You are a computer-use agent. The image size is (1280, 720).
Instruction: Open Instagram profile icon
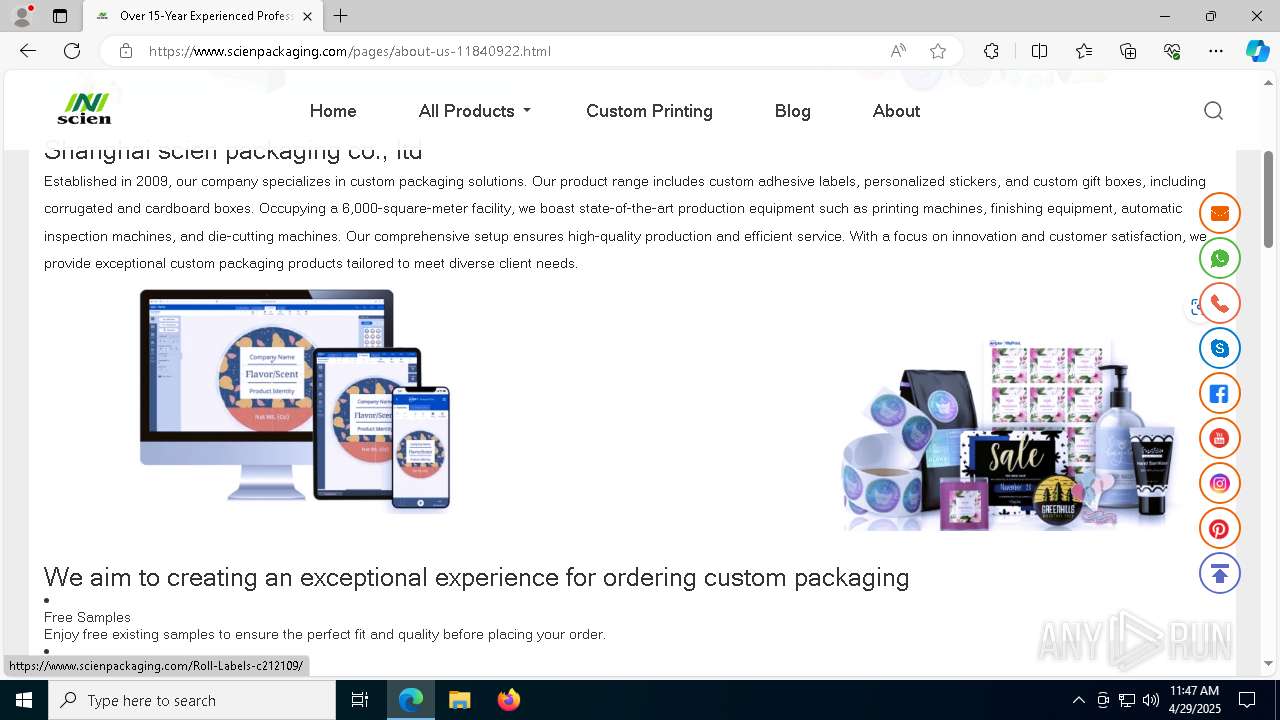[x=1219, y=483]
